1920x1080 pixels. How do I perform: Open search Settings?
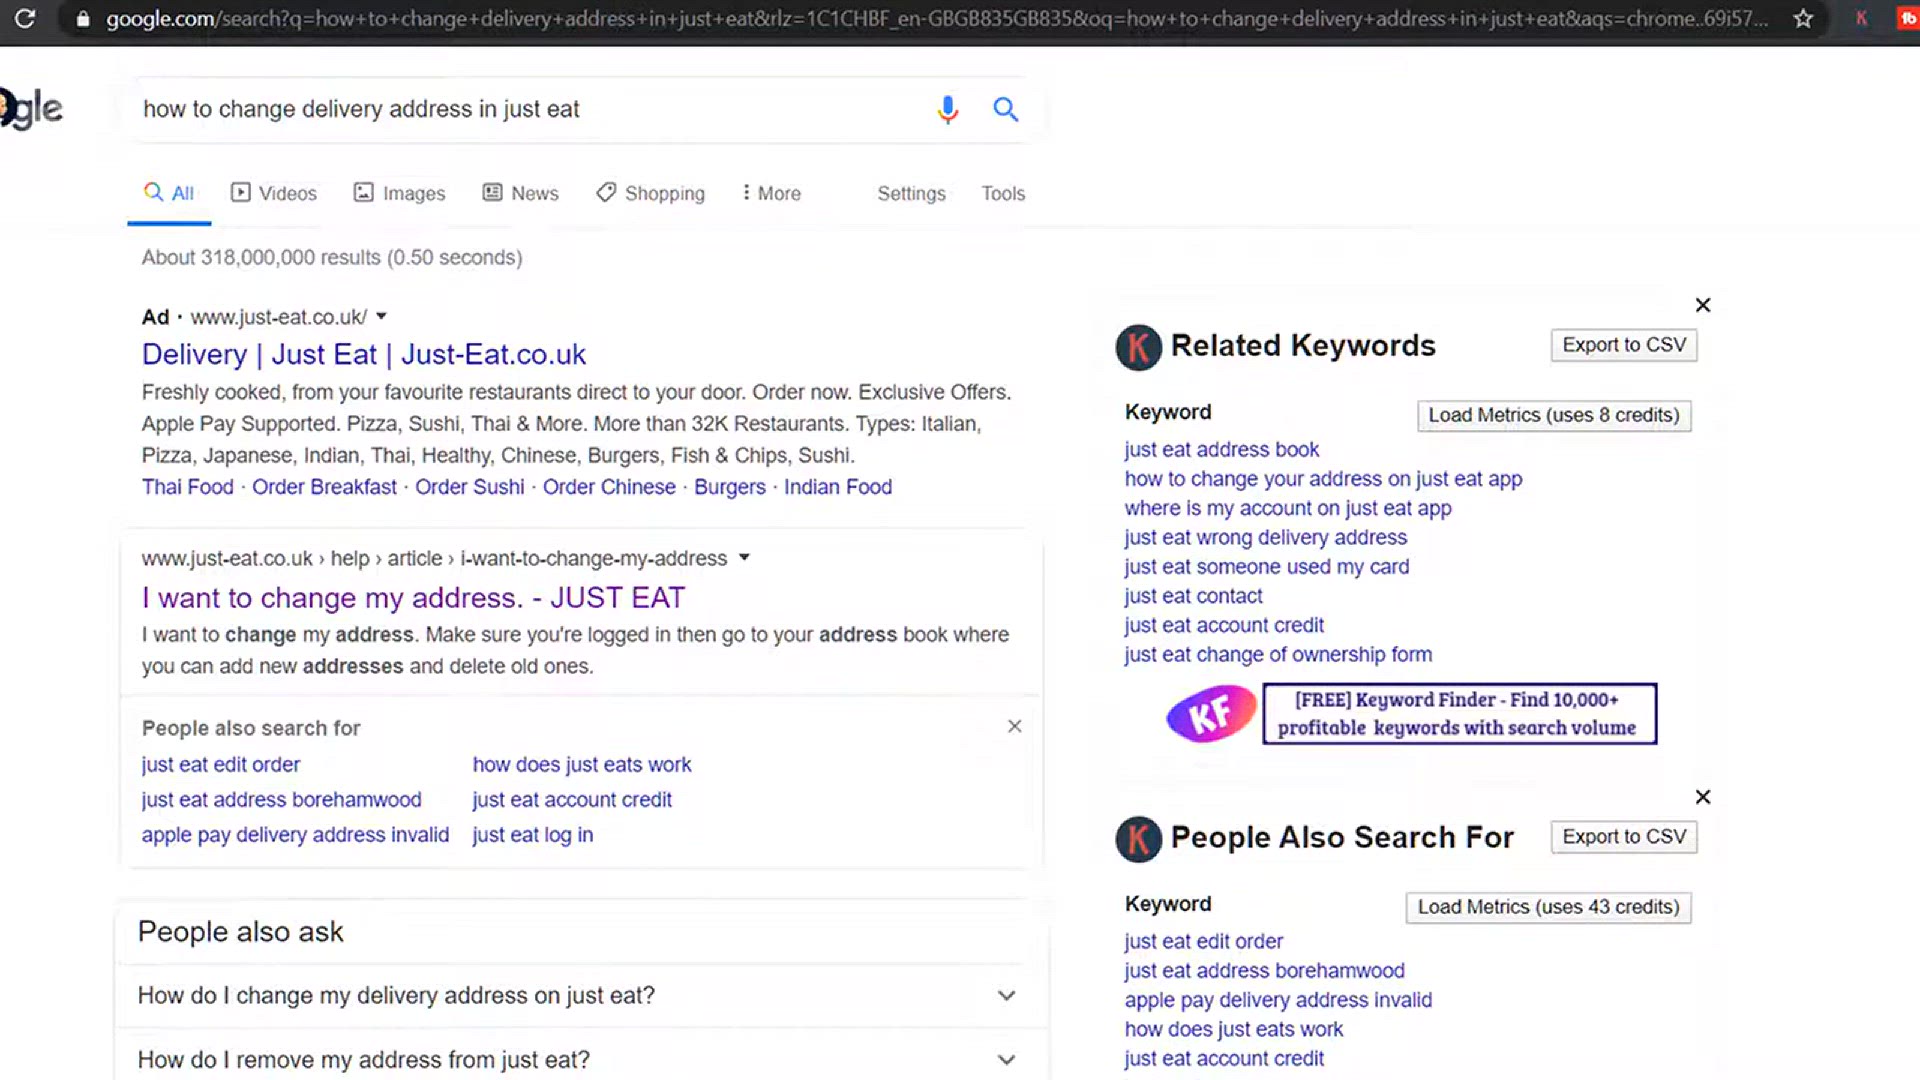tap(911, 193)
